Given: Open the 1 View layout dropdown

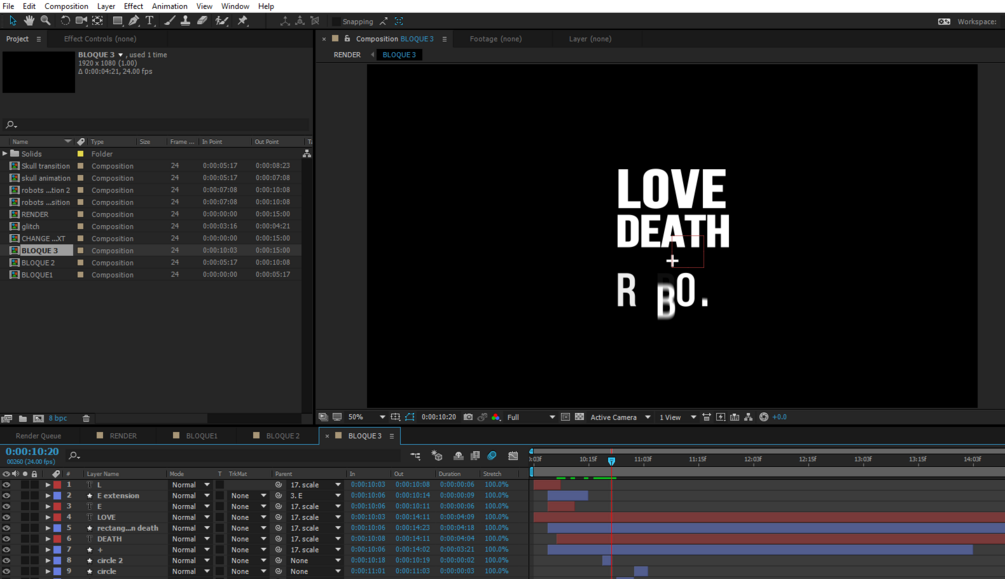Looking at the screenshot, I should pos(677,417).
